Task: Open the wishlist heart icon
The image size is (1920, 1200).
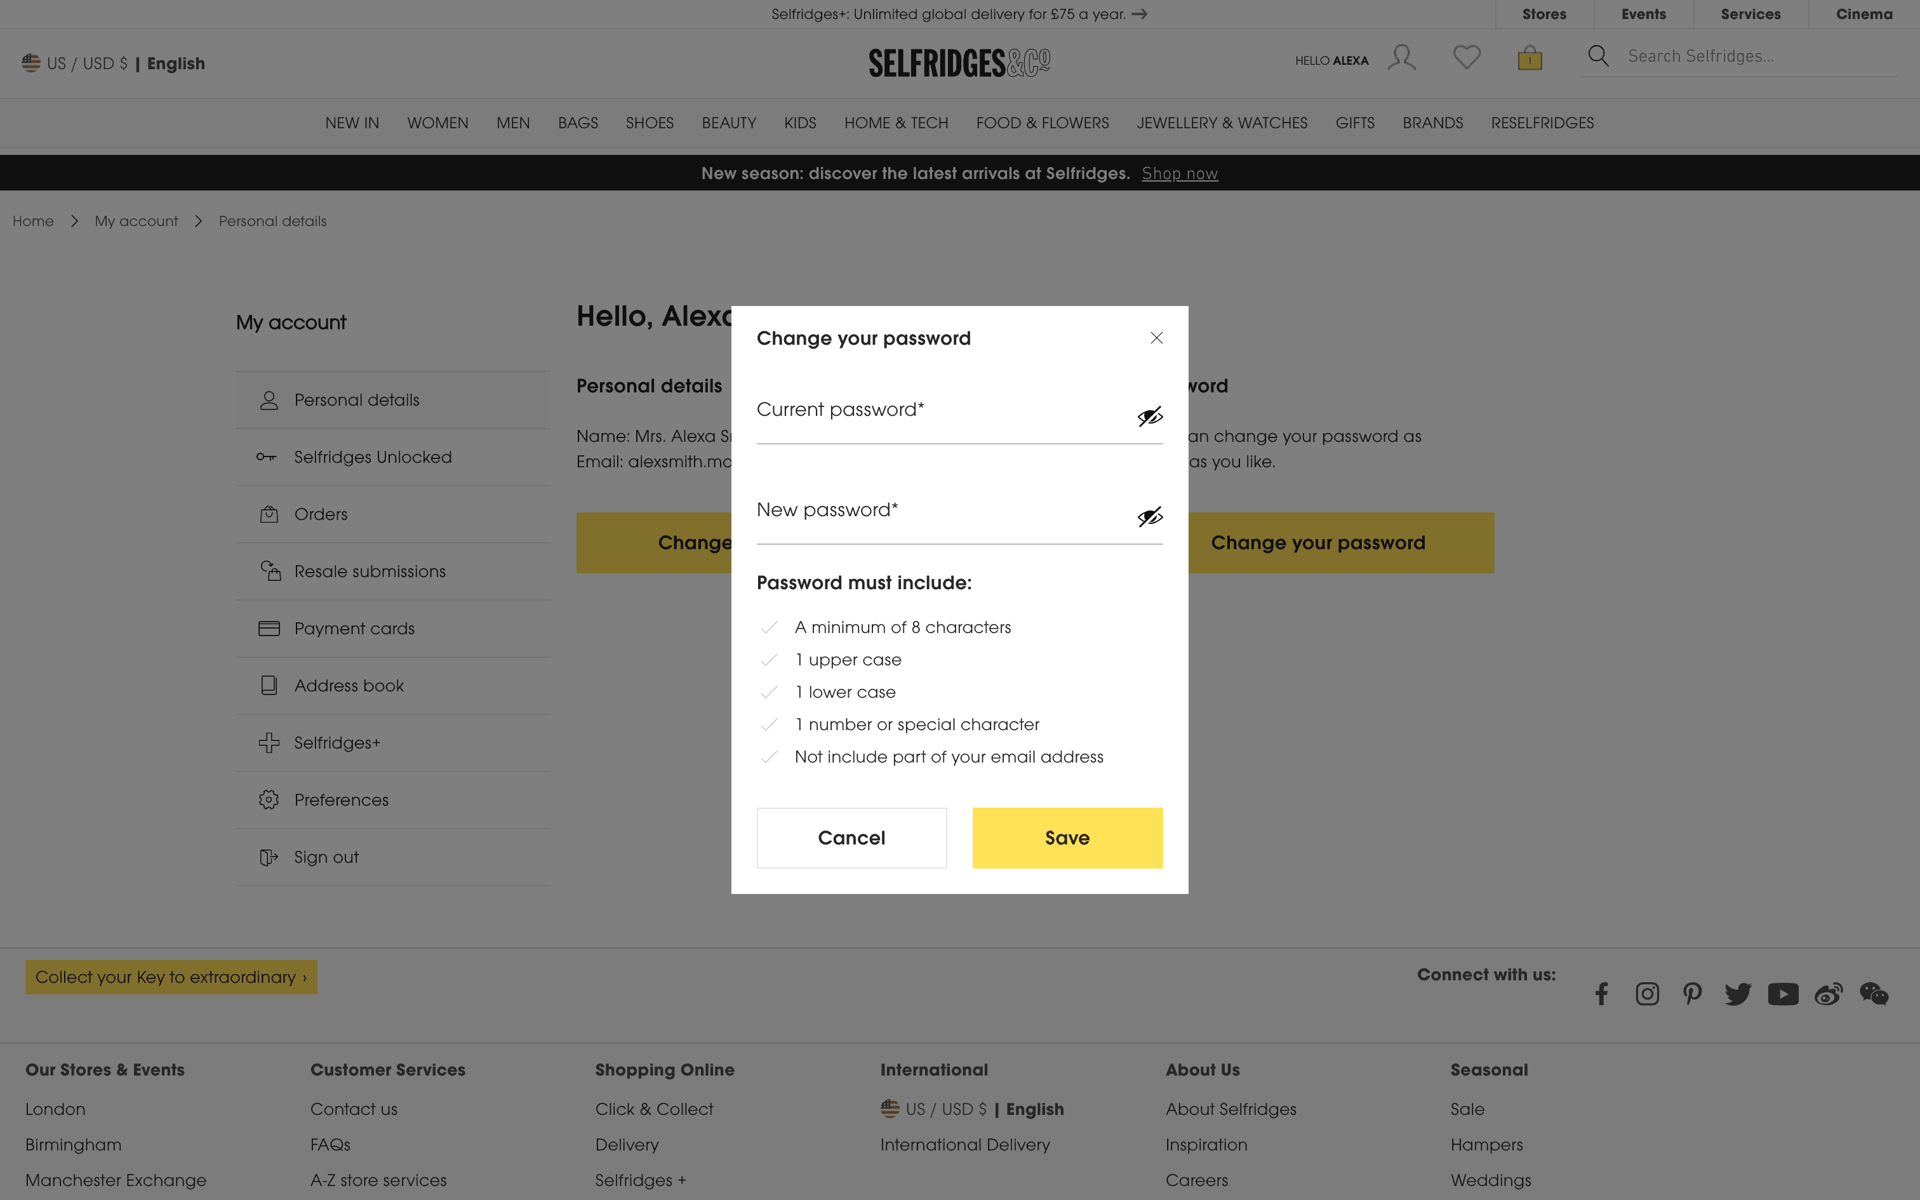Action: [x=1466, y=57]
